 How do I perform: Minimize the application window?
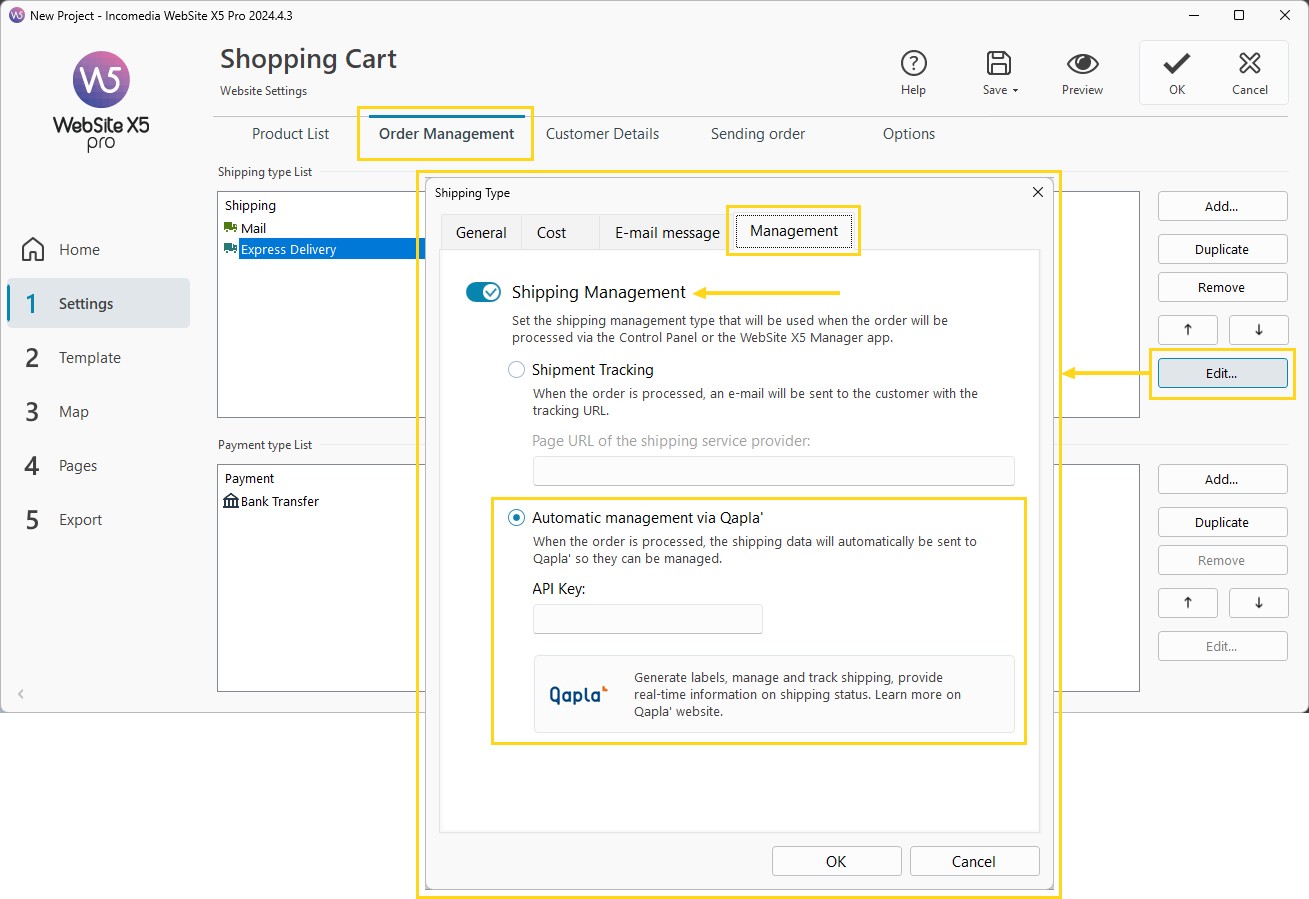1193,15
